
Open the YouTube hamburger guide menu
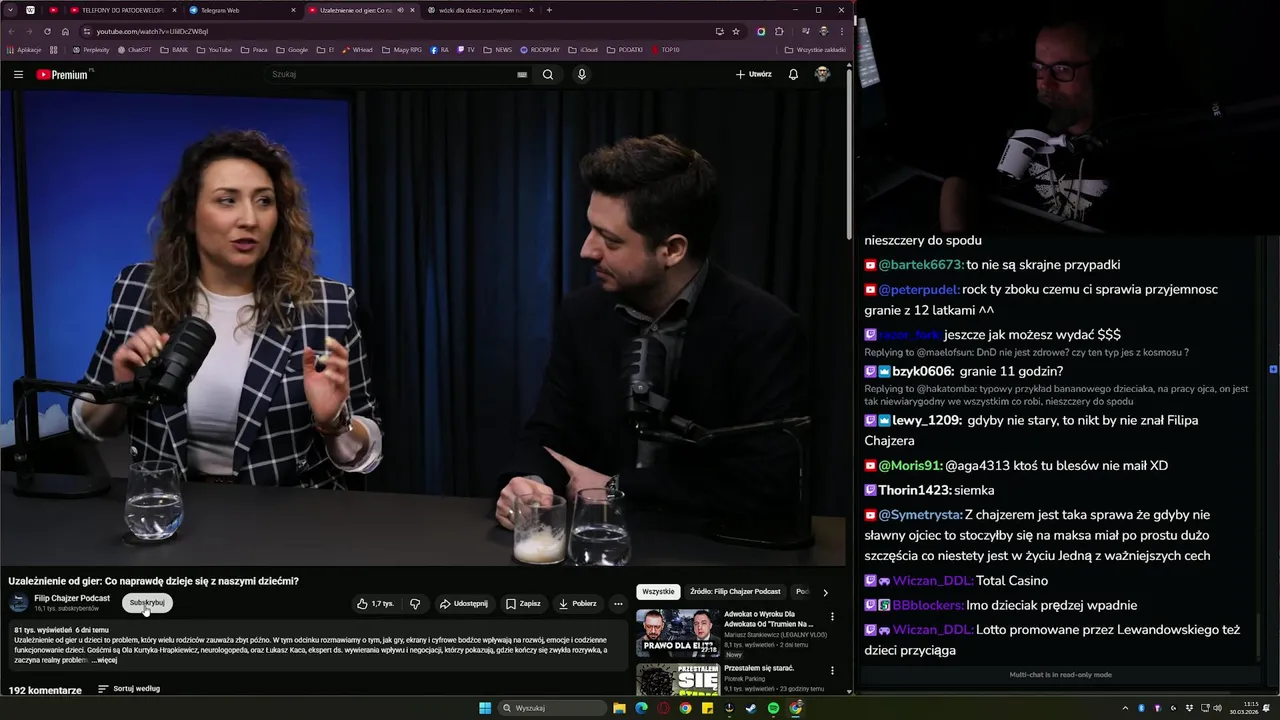click(18, 74)
